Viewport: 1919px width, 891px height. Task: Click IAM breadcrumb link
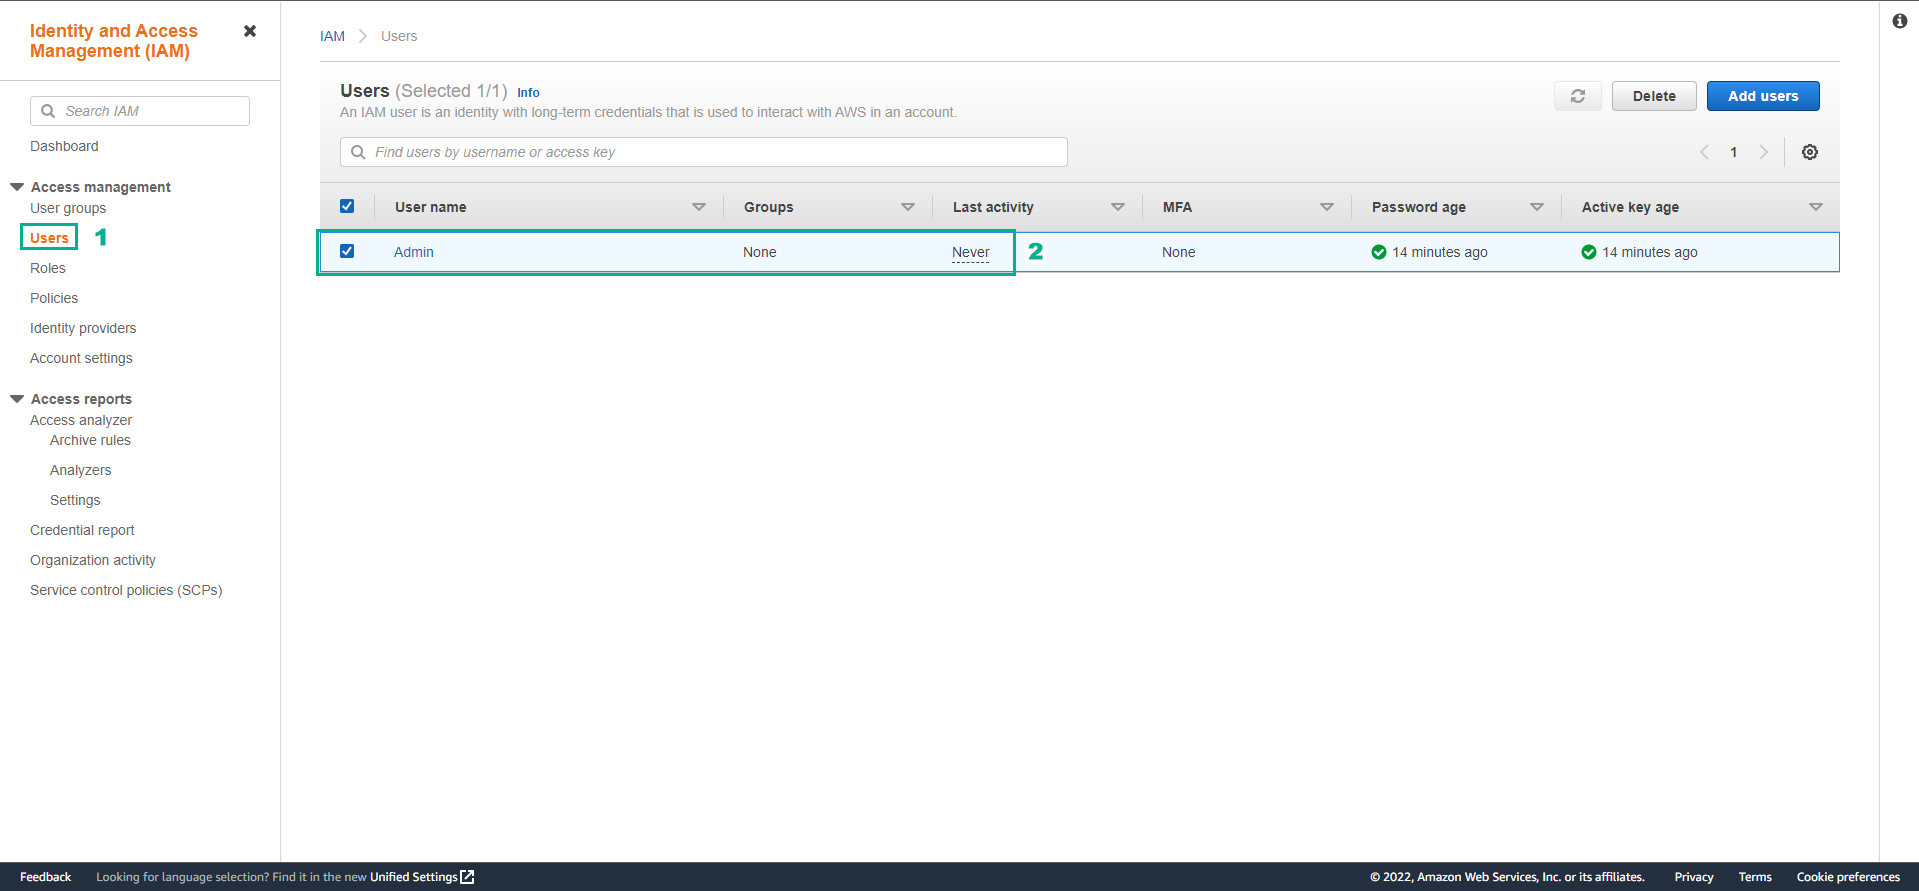coord(332,36)
